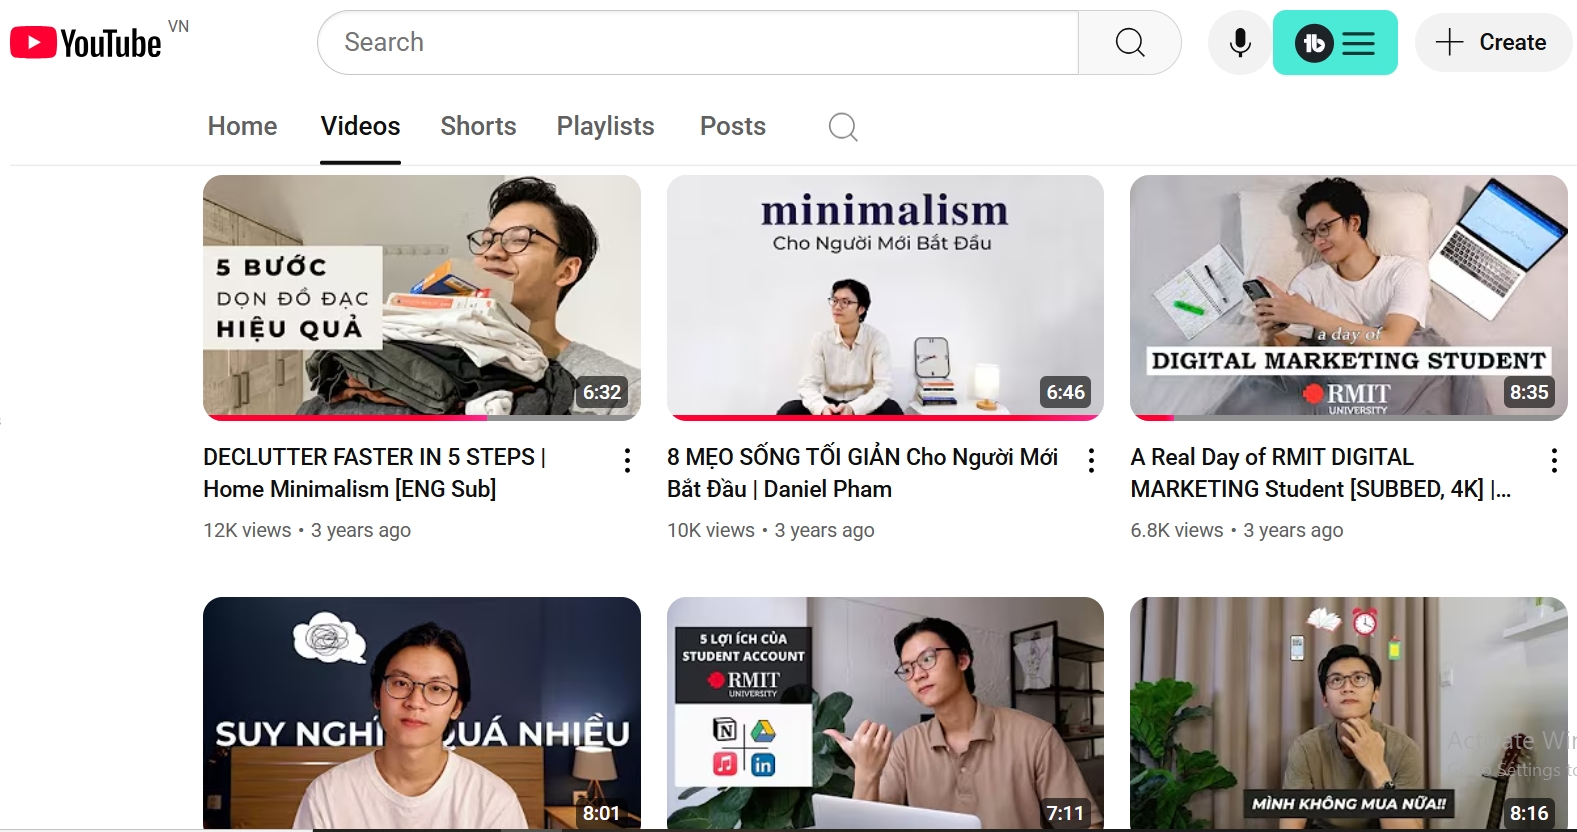Open the 8 MẸO SỐNG TỐI GIẢN video title
1577x832 pixels.
(x=862, y=473)
